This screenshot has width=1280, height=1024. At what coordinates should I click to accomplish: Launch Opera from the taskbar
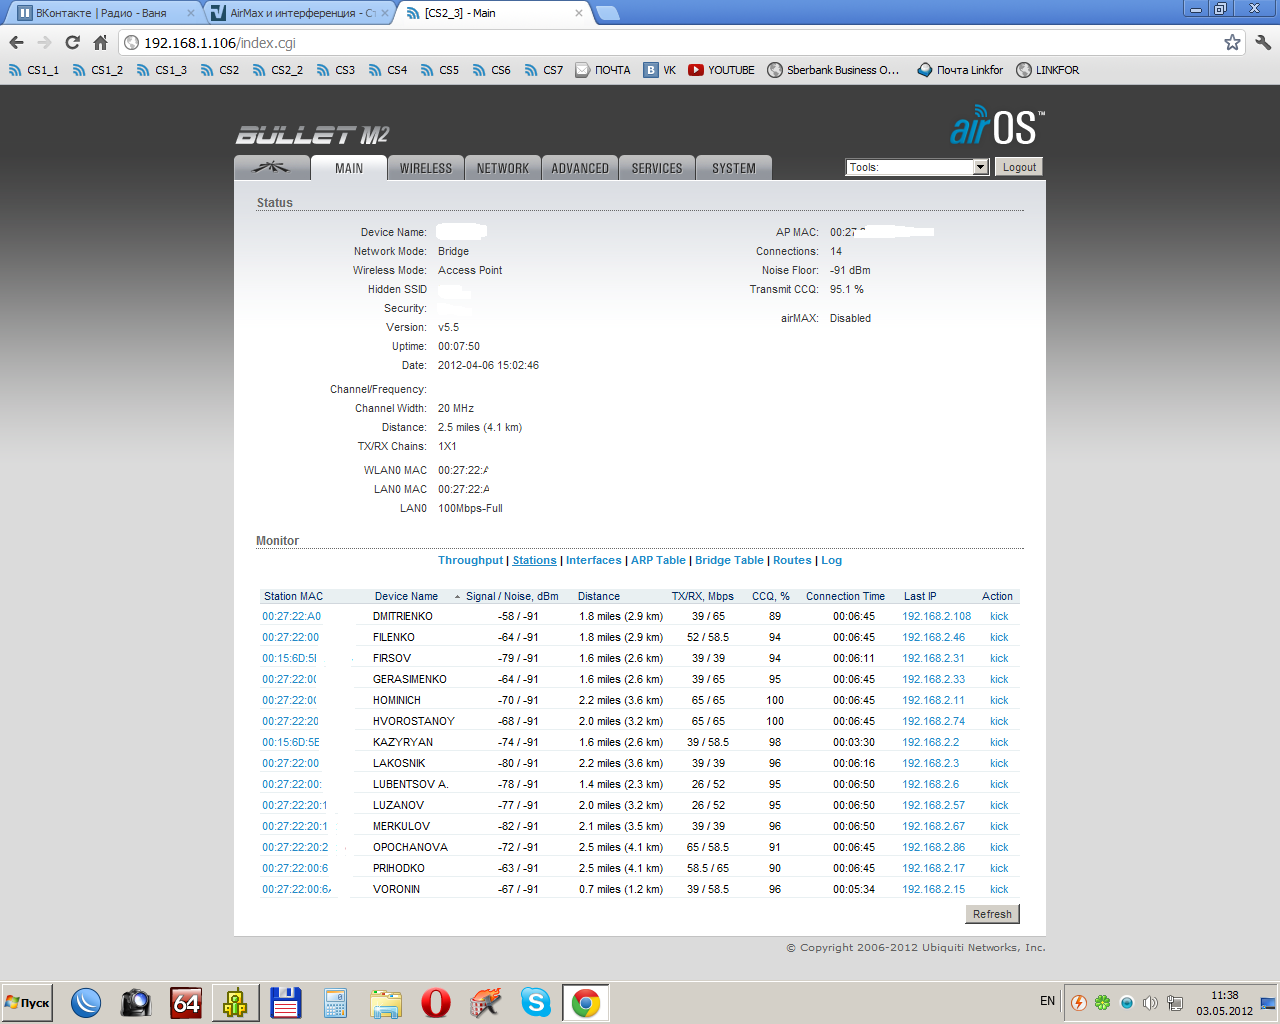click(x=436, y=1002)
